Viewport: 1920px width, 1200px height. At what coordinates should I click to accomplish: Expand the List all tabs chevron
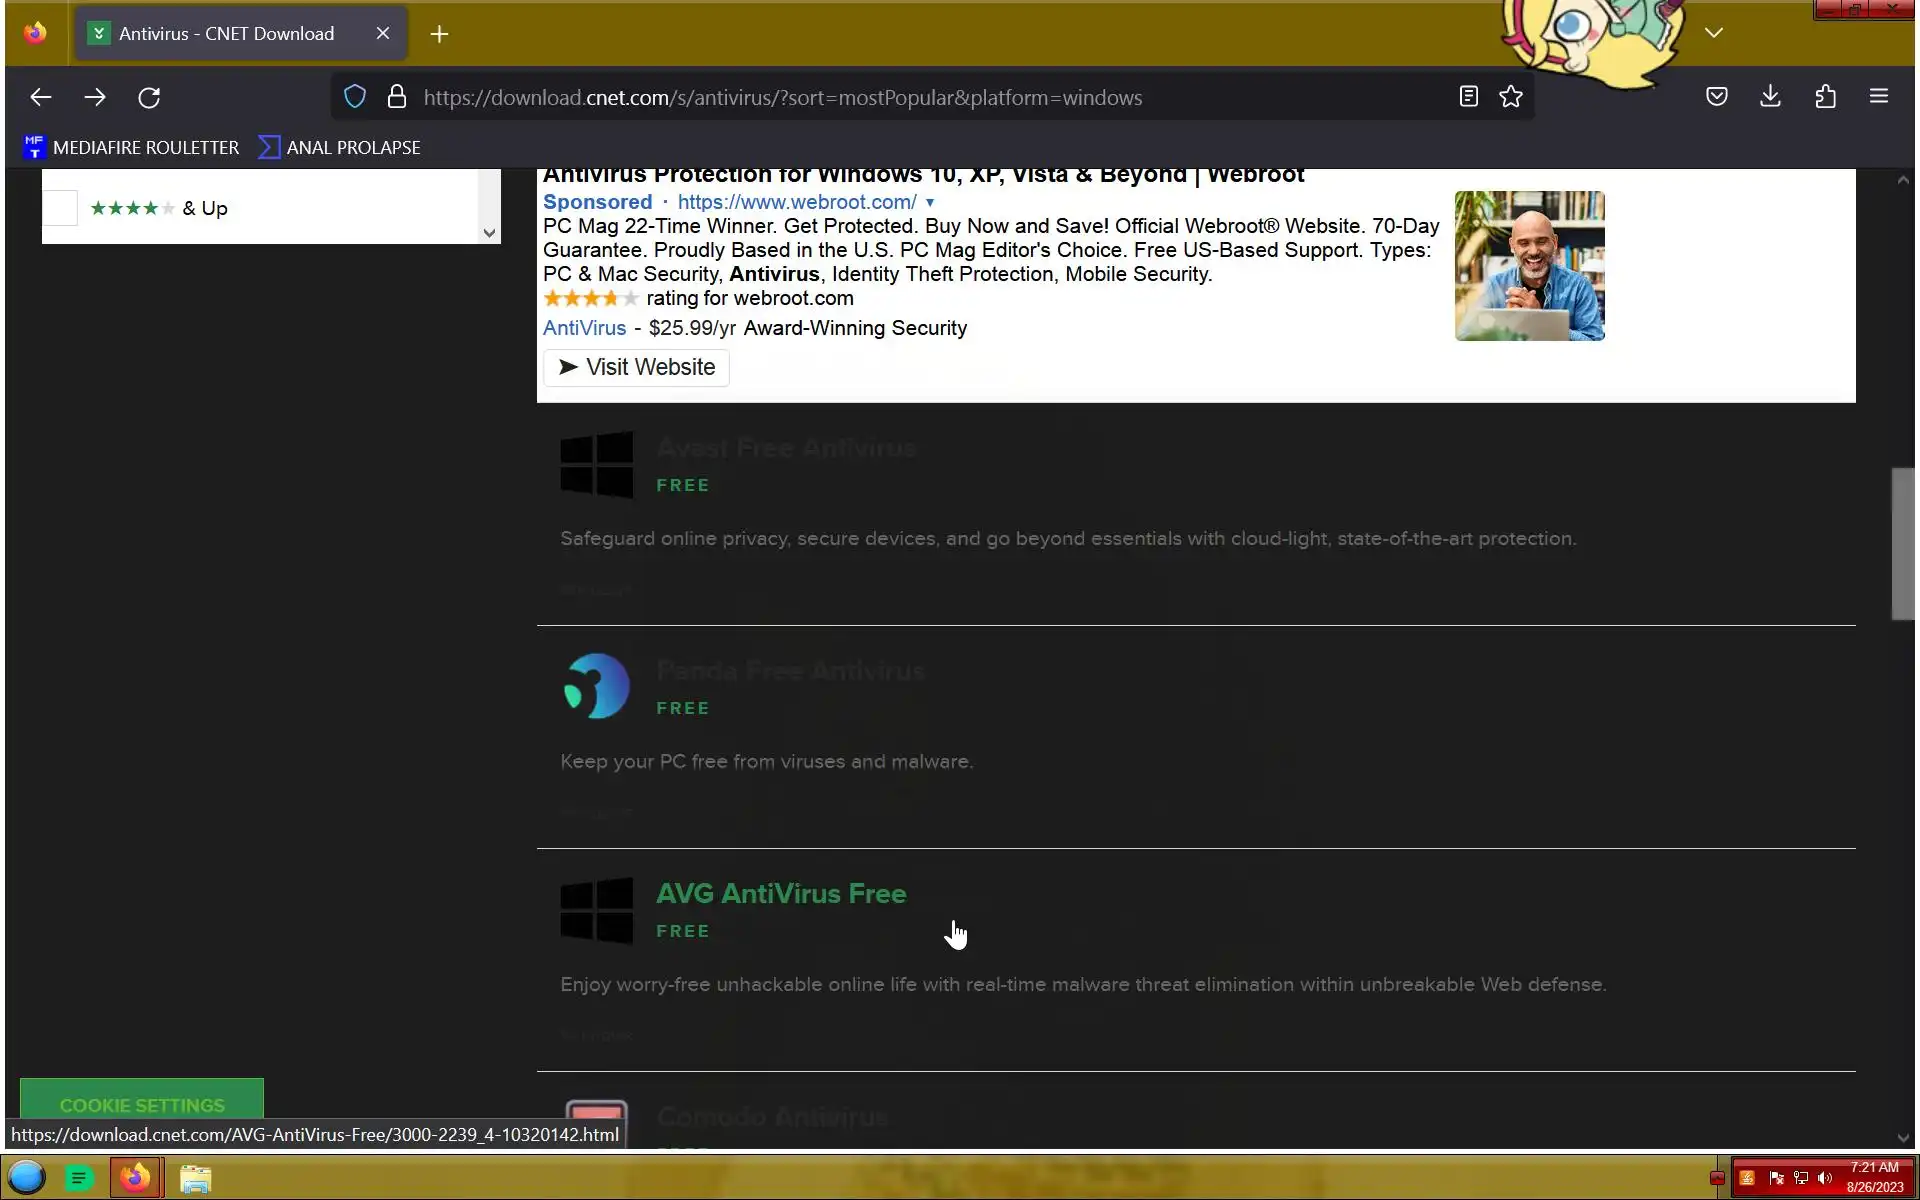coord(1713,33)
